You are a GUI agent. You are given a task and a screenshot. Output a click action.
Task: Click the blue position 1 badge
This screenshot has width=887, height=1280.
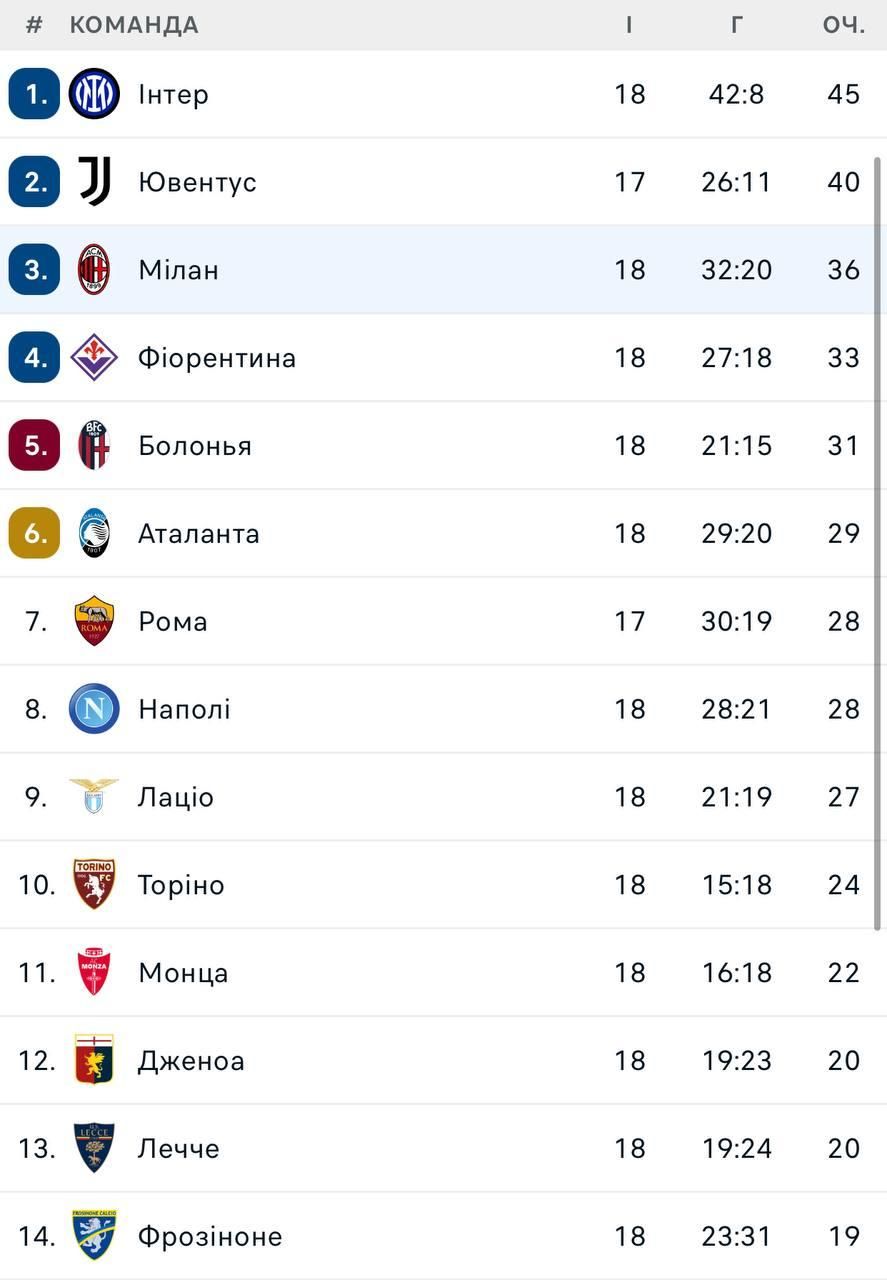(x=35, y=94)
